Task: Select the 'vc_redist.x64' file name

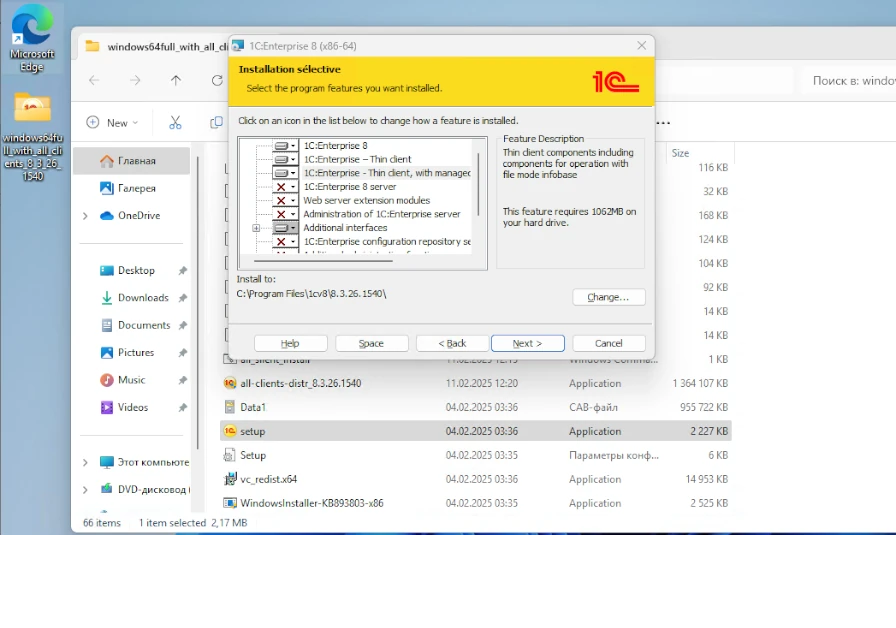Action: pos(269,479)
